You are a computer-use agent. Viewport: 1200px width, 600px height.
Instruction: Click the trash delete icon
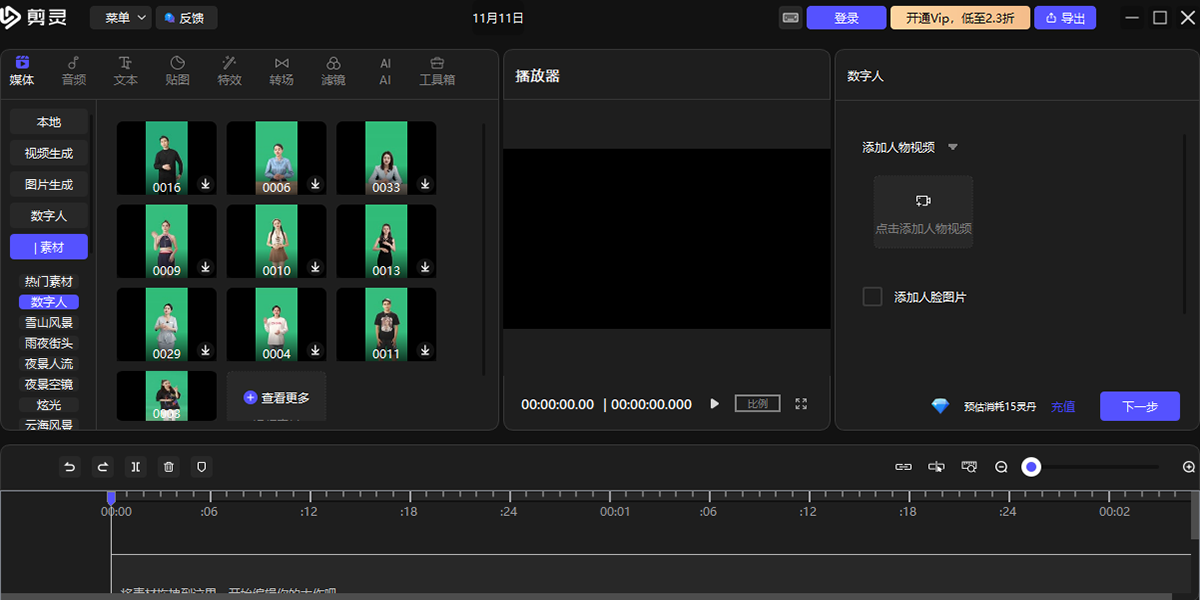[168, 467]
